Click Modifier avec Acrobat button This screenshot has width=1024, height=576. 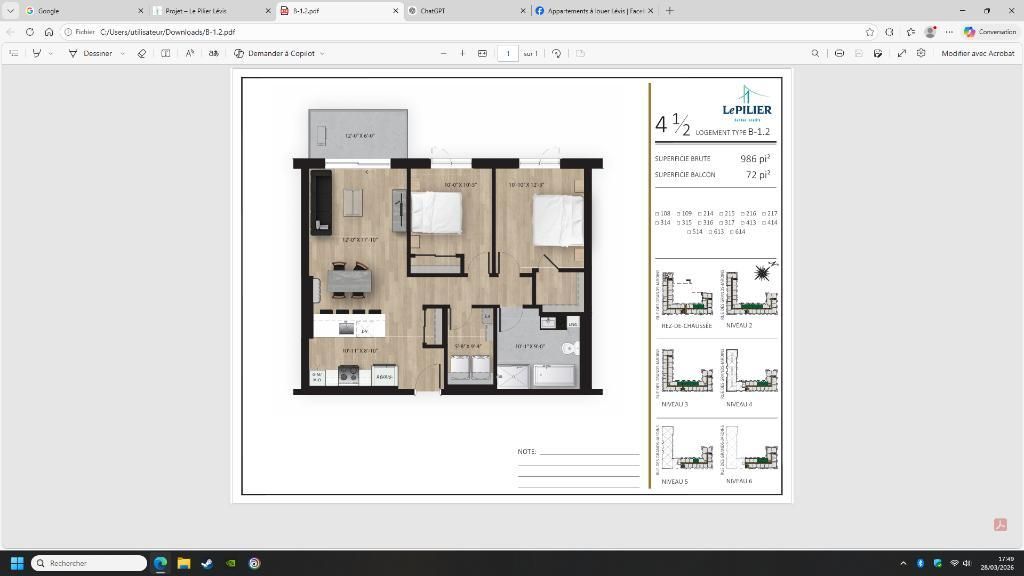[x=977, y=53]
